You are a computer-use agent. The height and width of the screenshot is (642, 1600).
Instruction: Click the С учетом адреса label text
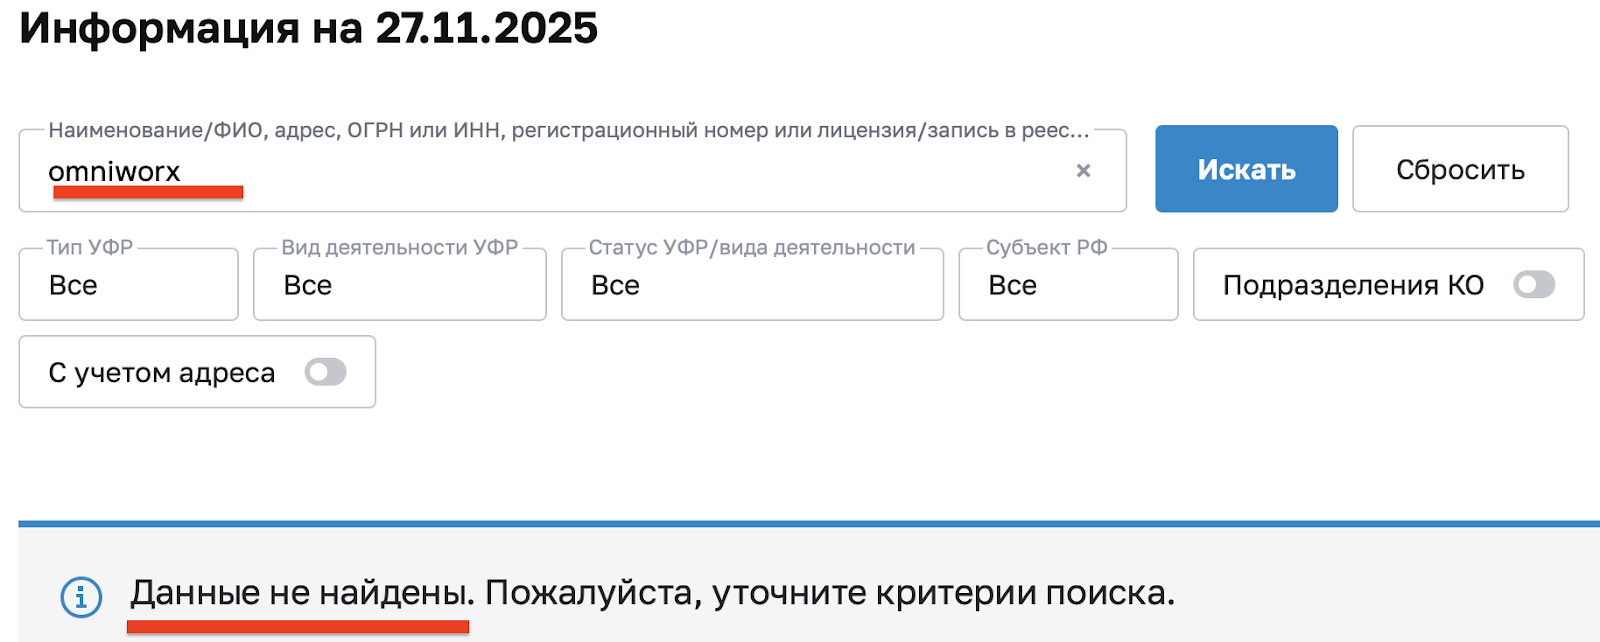tap(161, 373)
